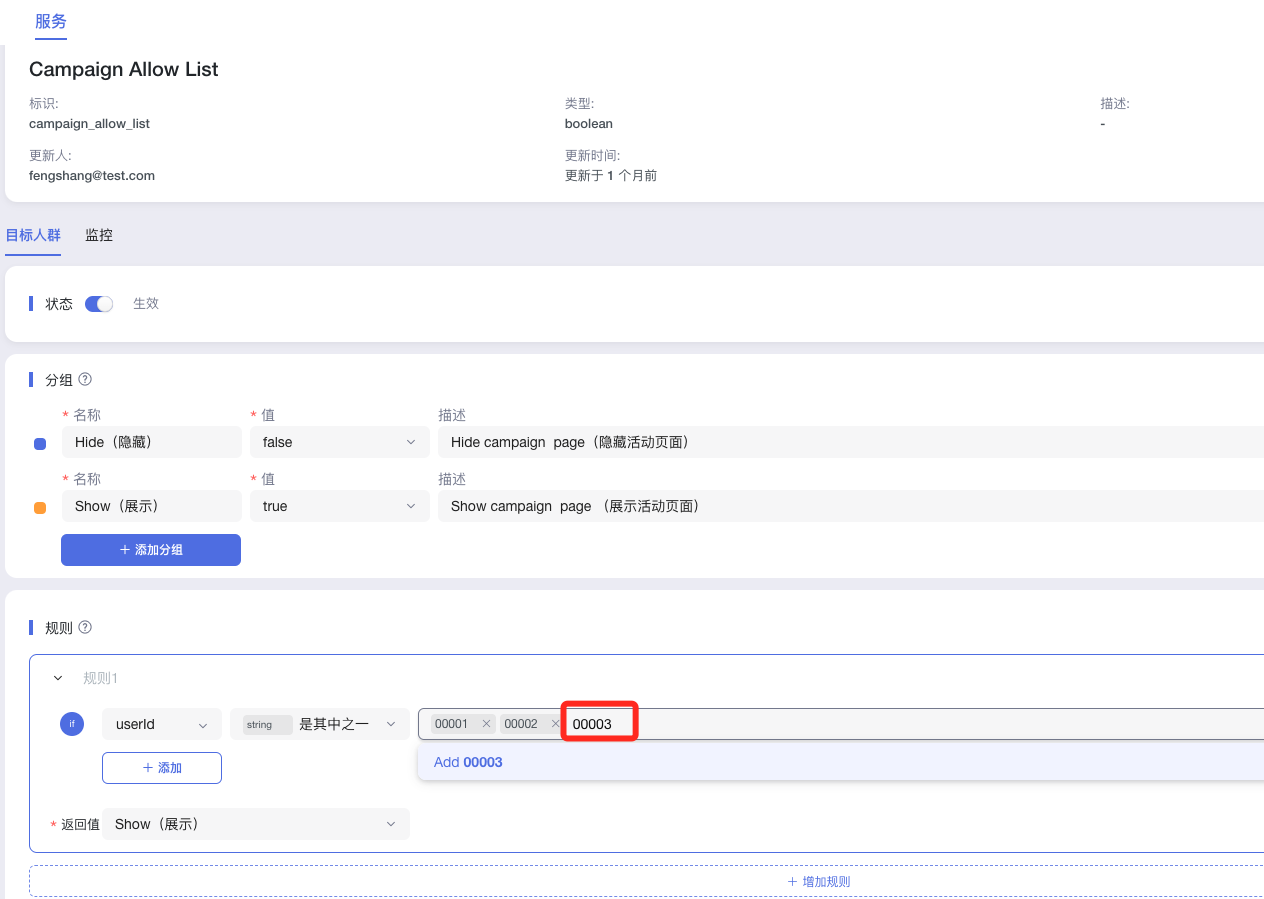Open the 是其中之一 operator dropdown
The width and height of the screenshot is (1264, 899).
[319, 724]
